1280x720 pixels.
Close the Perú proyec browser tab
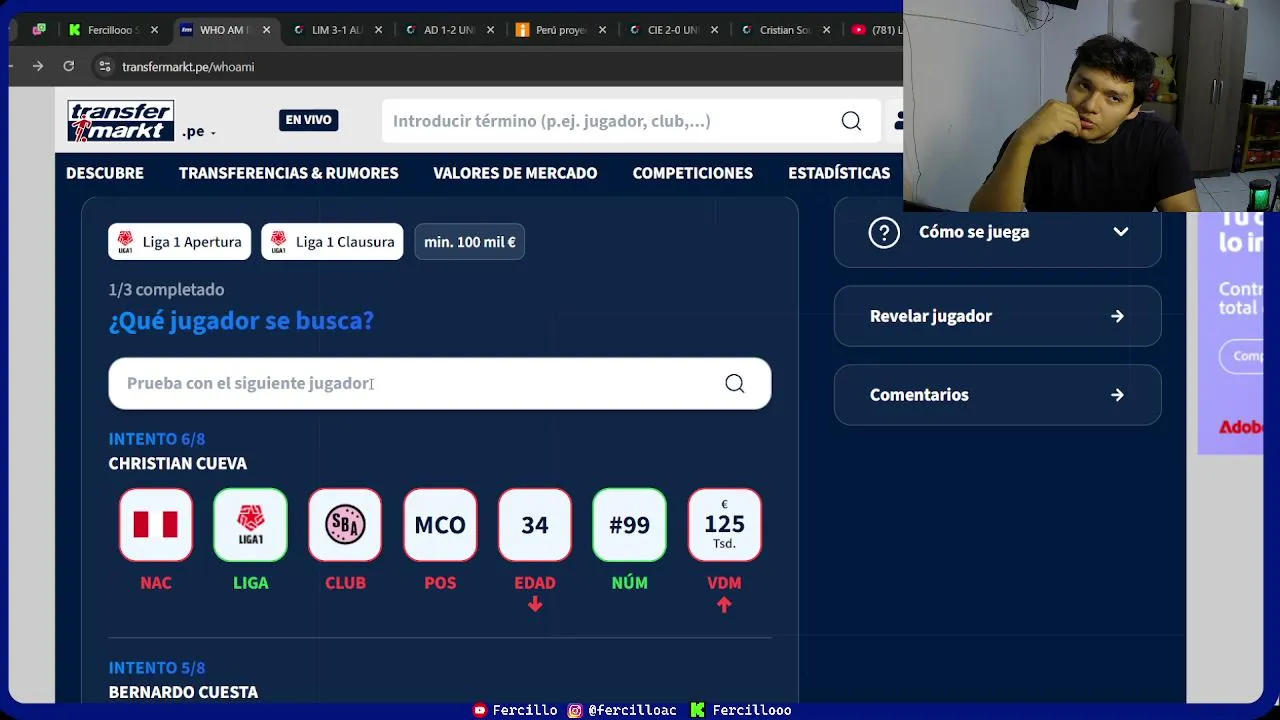pos(602,30)
